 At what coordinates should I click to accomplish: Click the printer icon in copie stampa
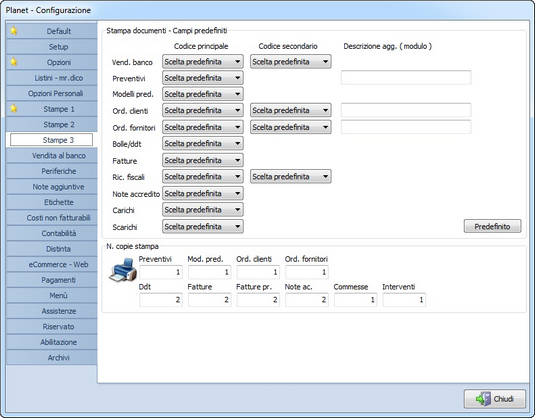click(123, 270)
